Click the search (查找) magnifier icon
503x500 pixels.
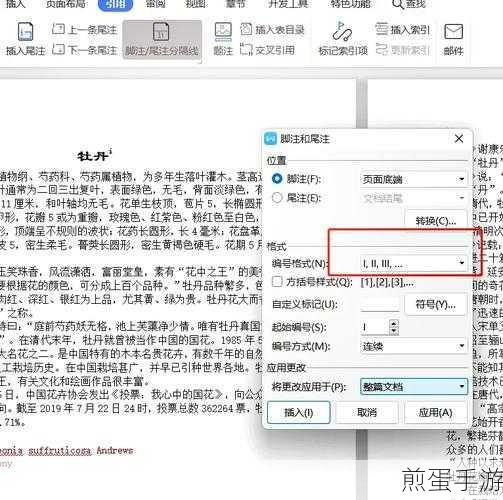pos(397,4)
